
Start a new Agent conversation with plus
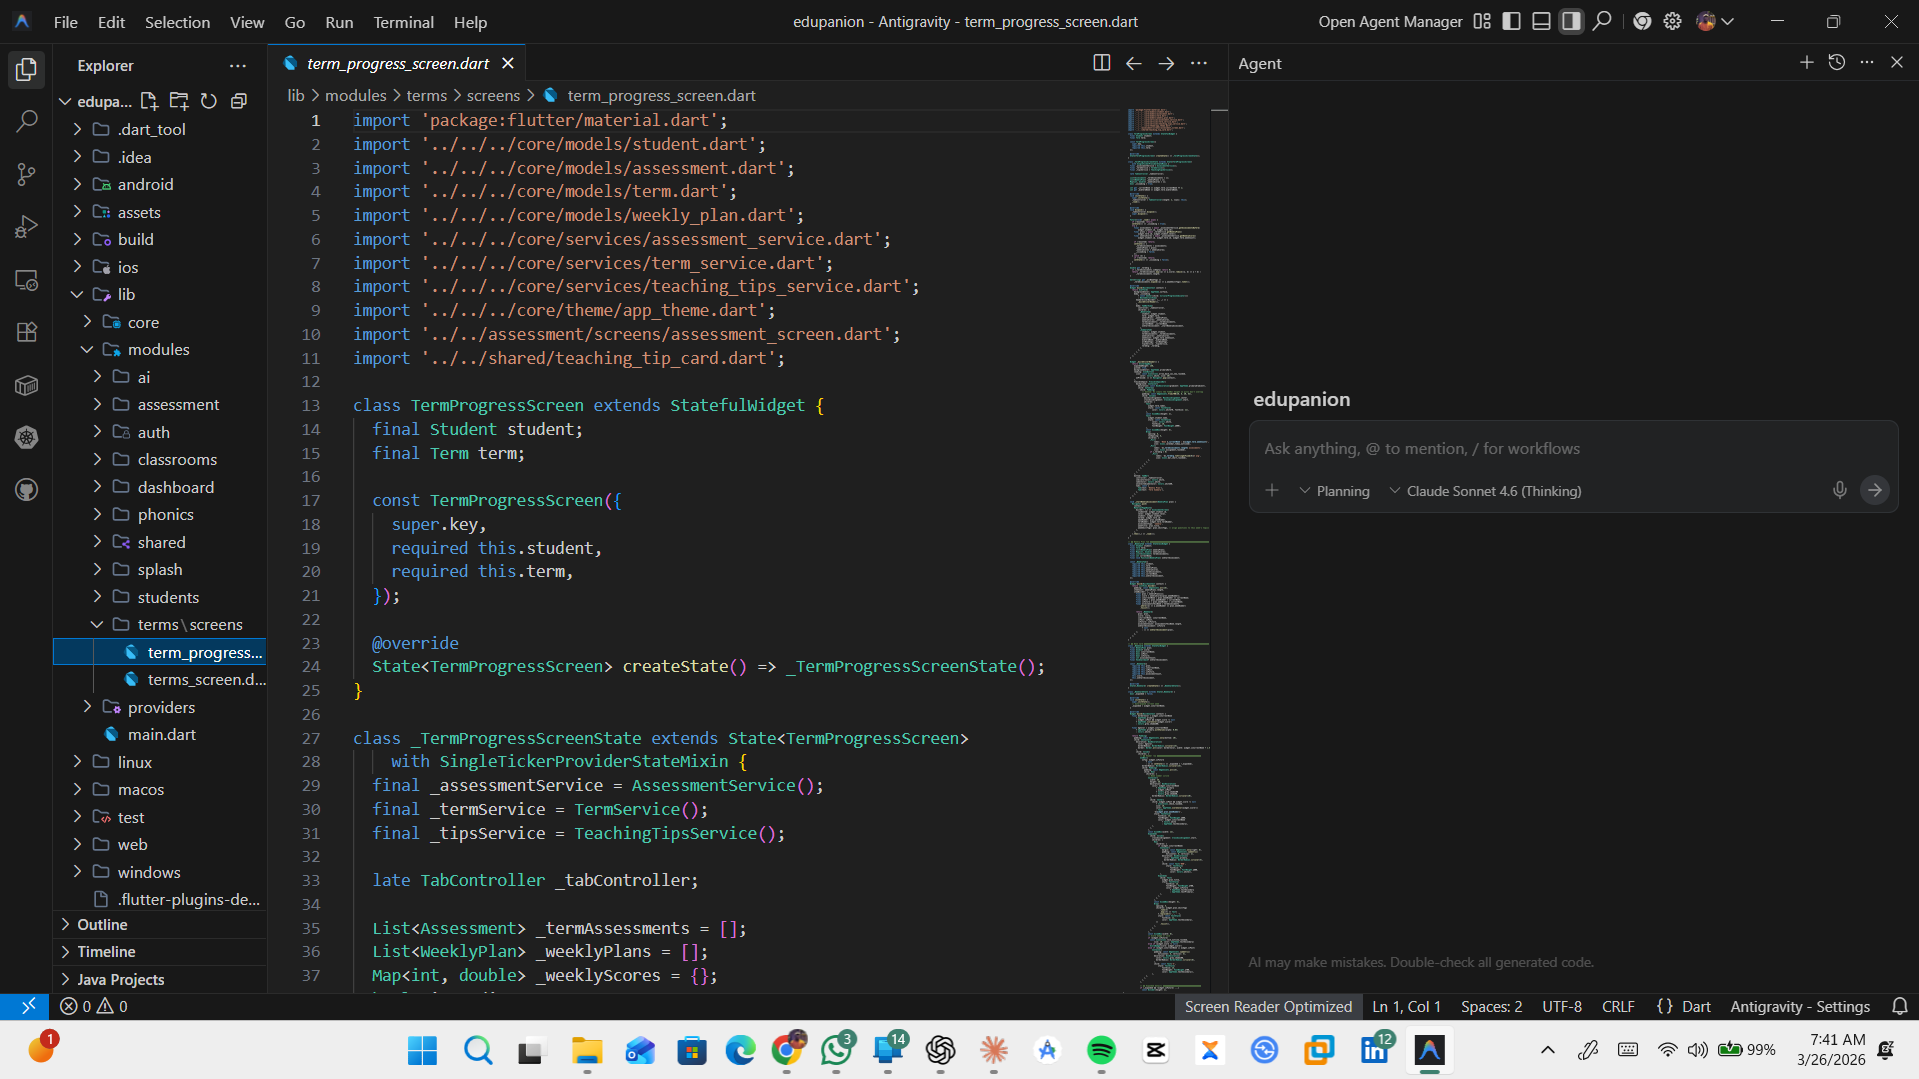pos(1806,62)
